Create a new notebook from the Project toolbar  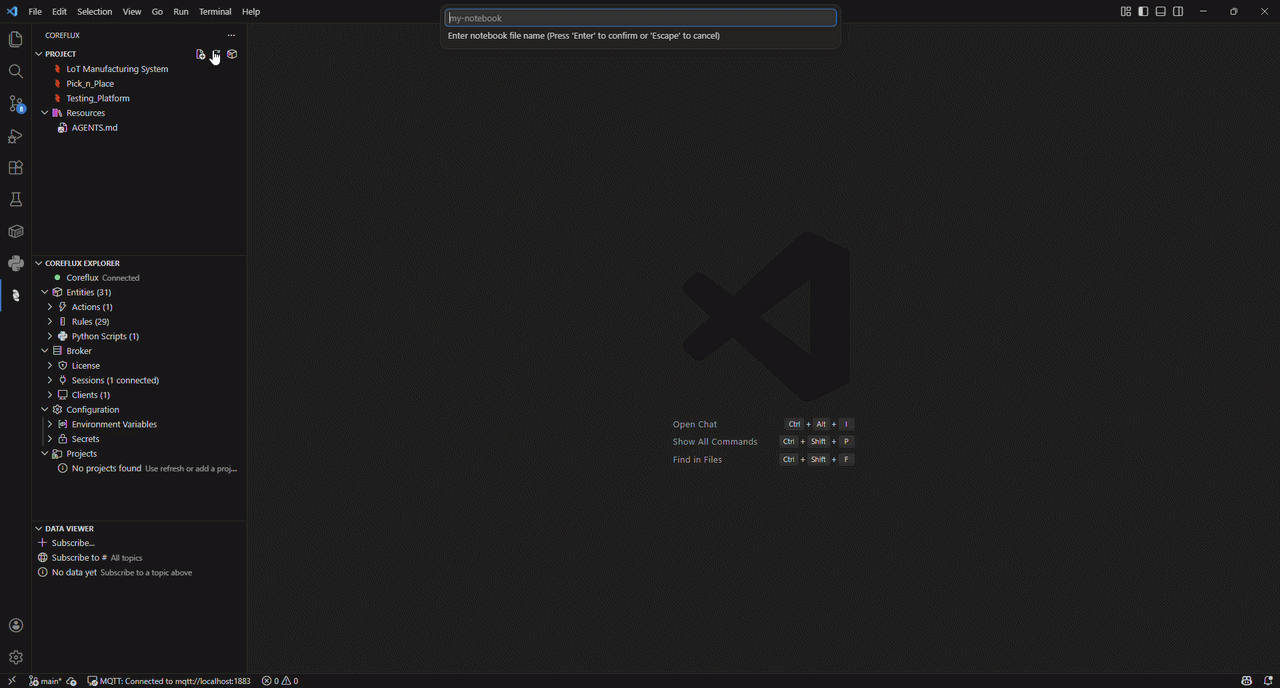click(216, 55)
